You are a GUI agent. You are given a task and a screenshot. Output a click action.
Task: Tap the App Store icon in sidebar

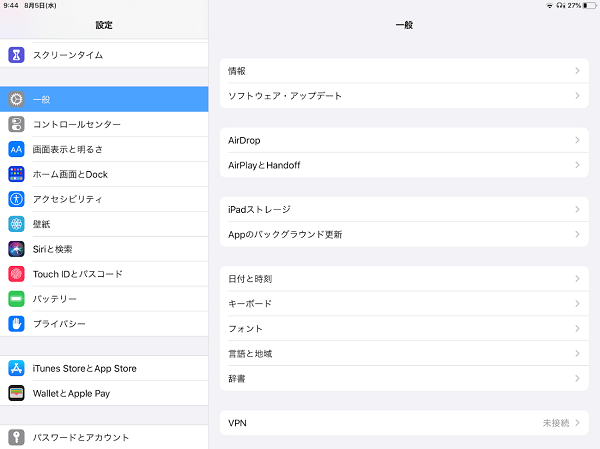(16, 368)
